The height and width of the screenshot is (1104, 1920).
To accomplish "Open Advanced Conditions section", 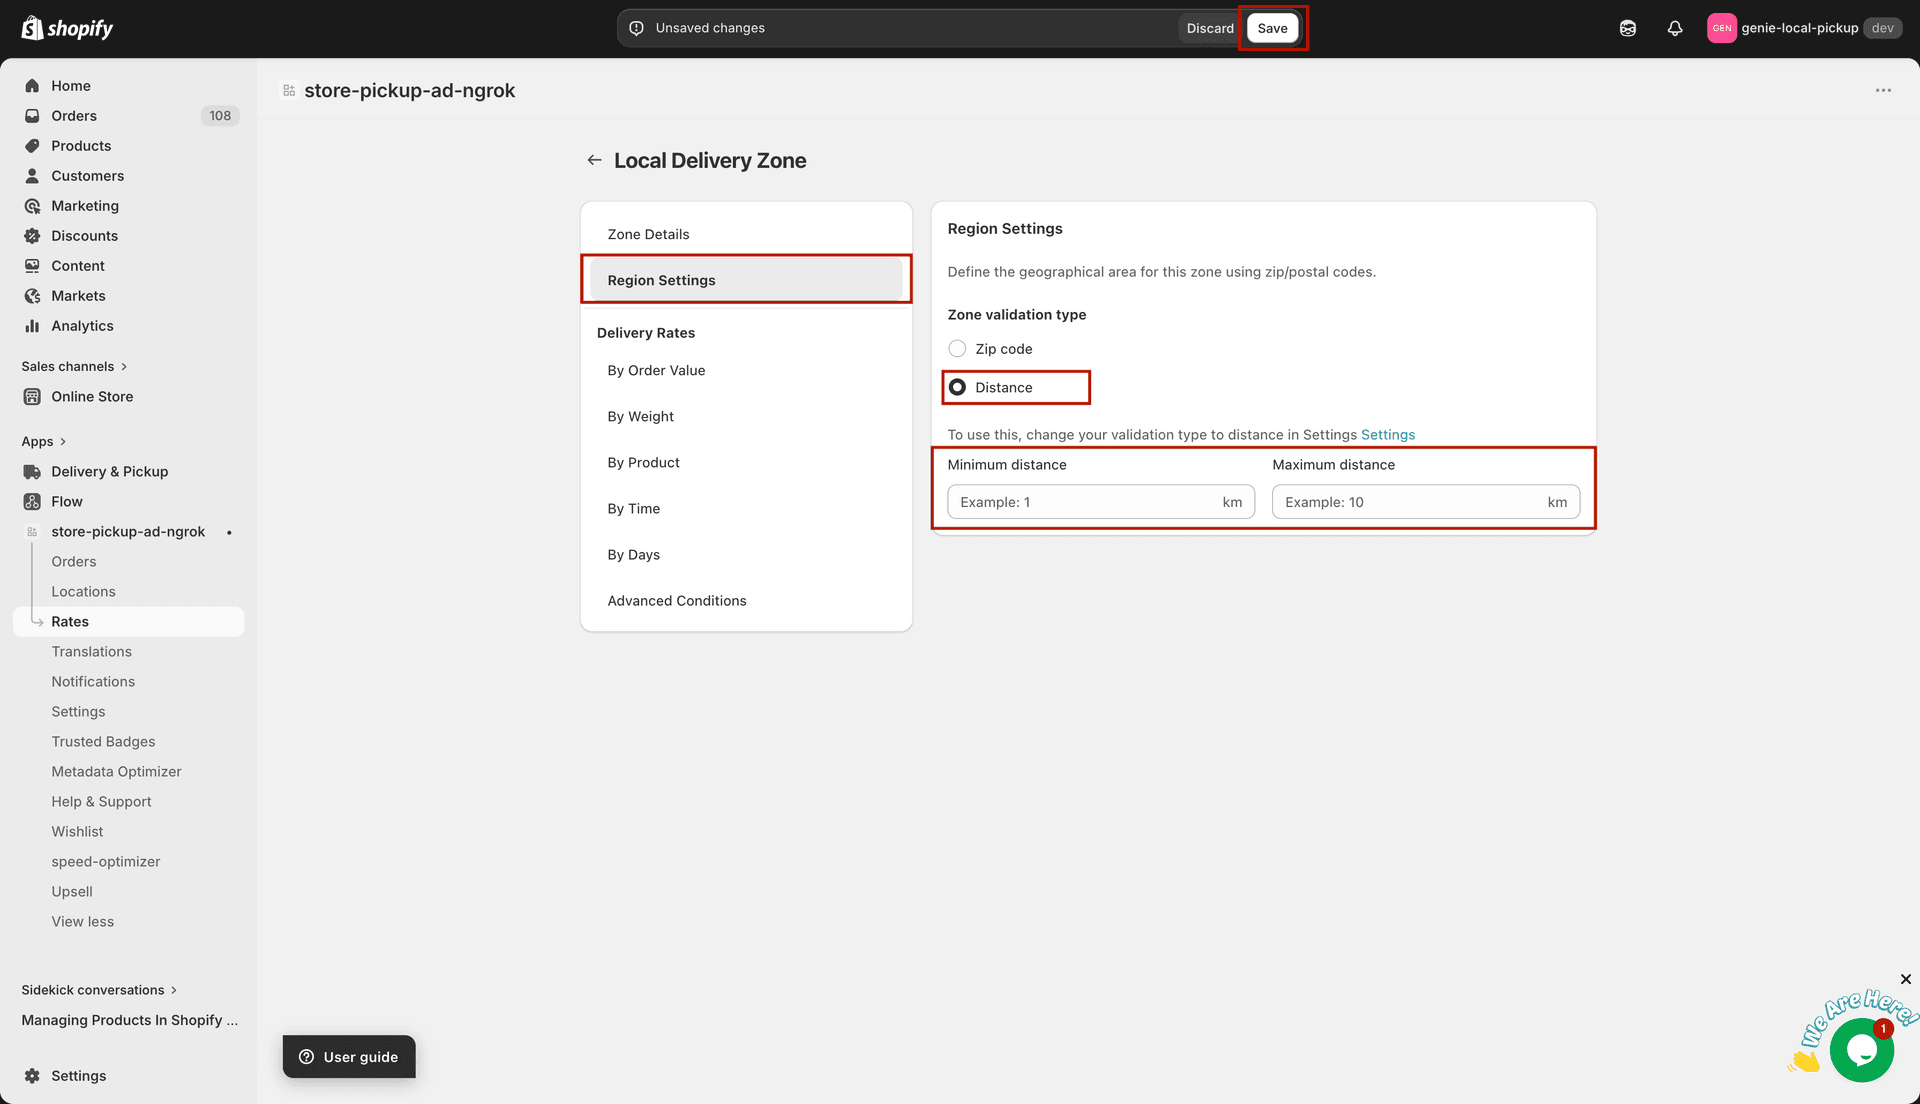I will (746, 600).
